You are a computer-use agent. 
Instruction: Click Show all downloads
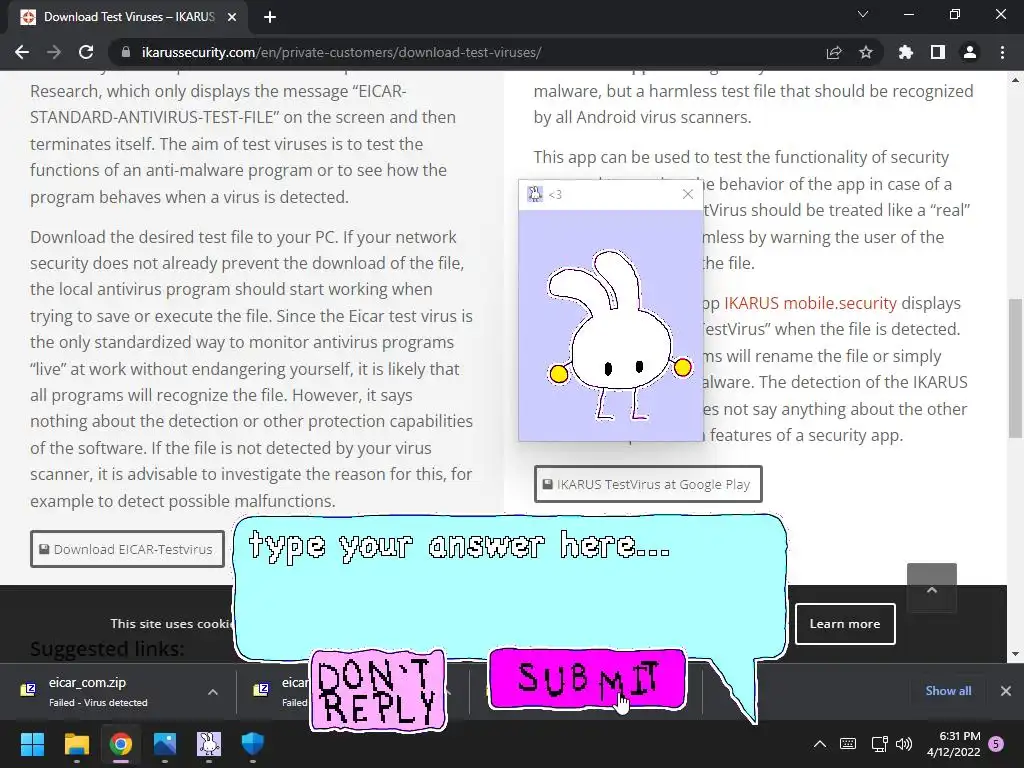click(x=948, y=691)
